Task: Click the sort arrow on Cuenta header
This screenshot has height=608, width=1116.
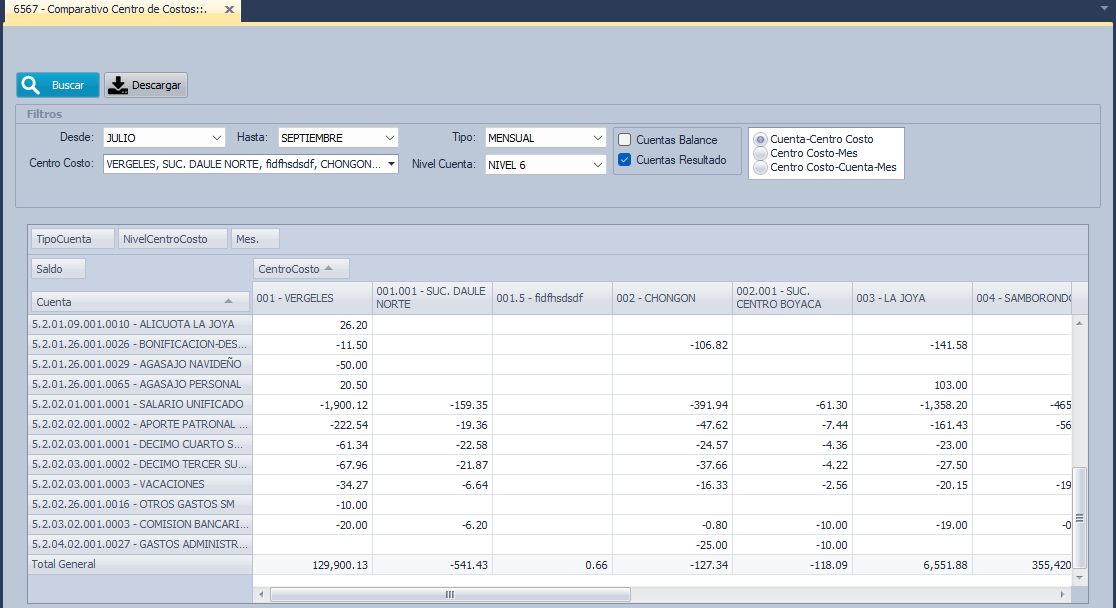Action: [x=229, y=301]
